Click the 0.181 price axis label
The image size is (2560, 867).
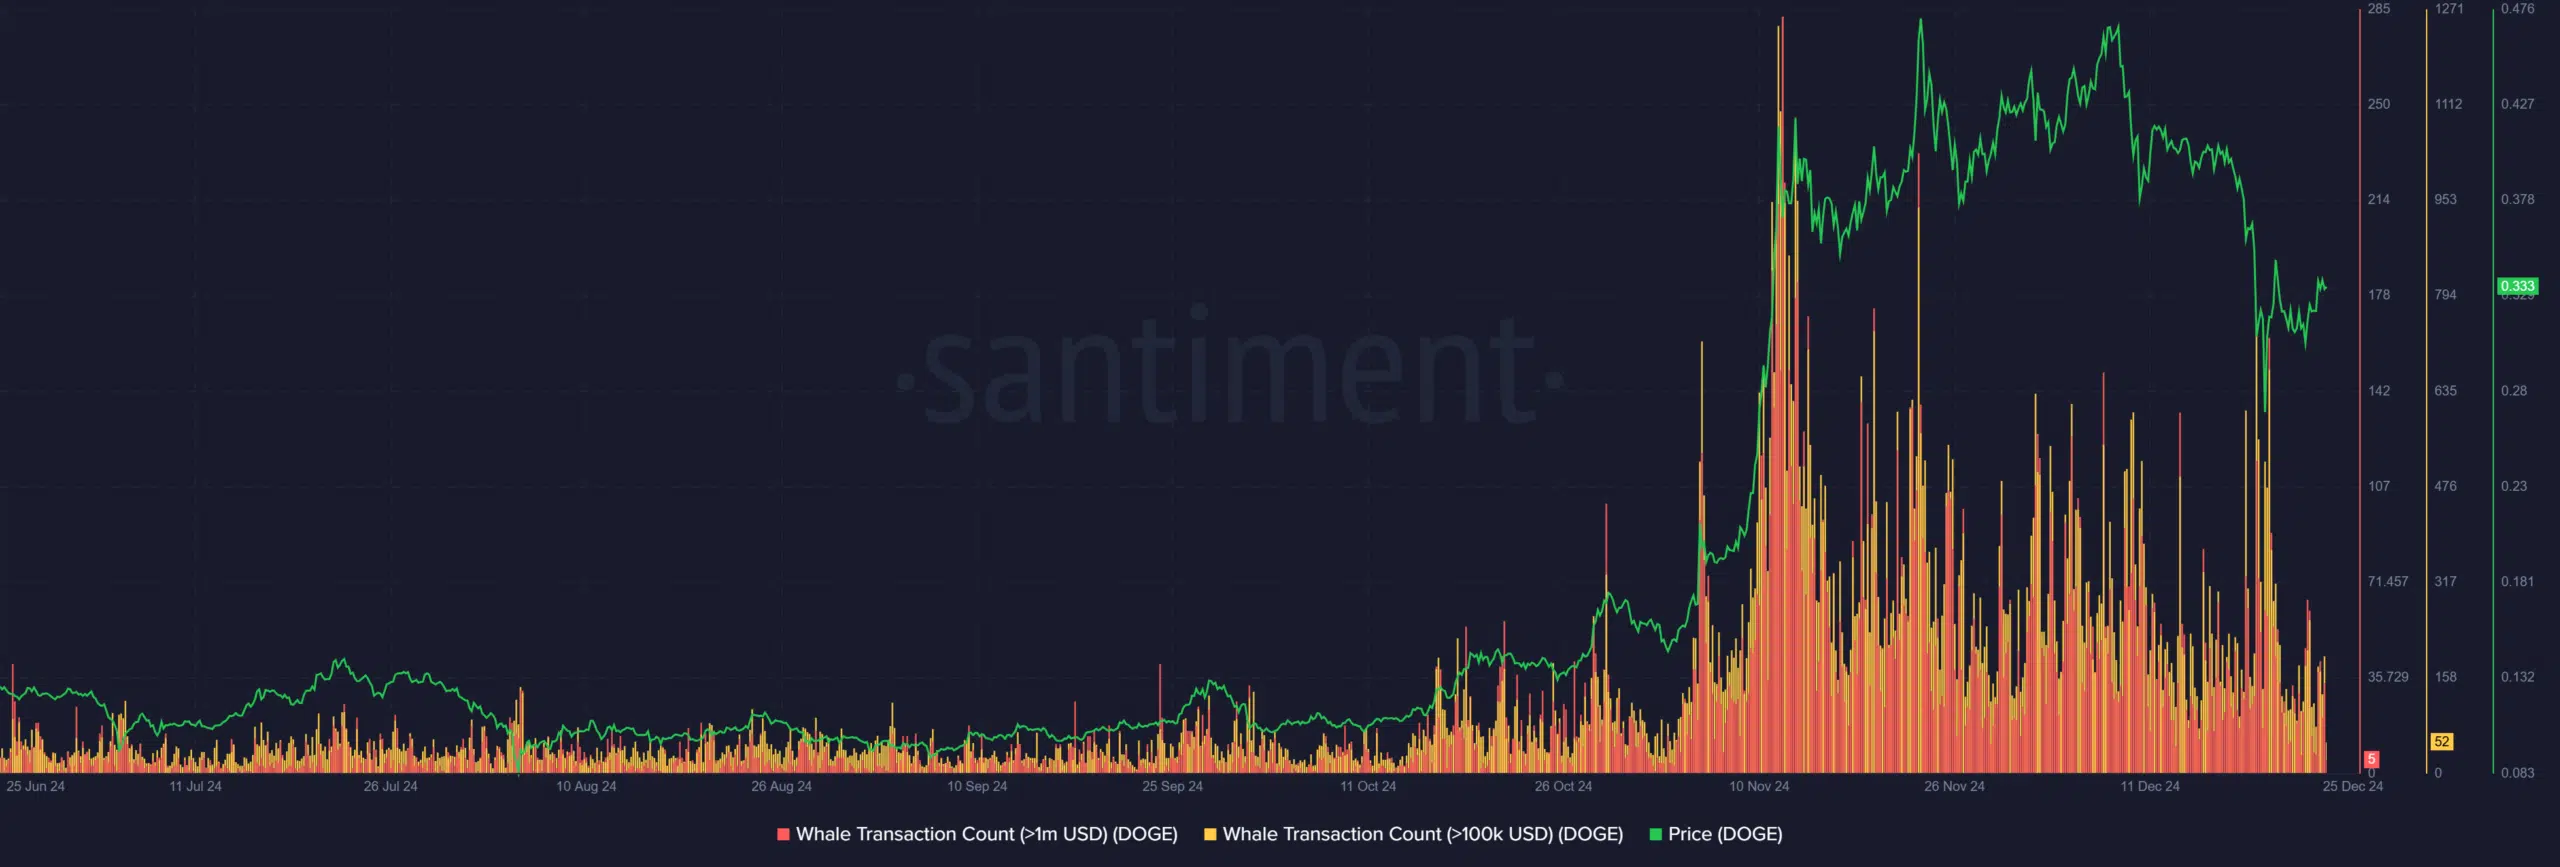(2518, 581)
